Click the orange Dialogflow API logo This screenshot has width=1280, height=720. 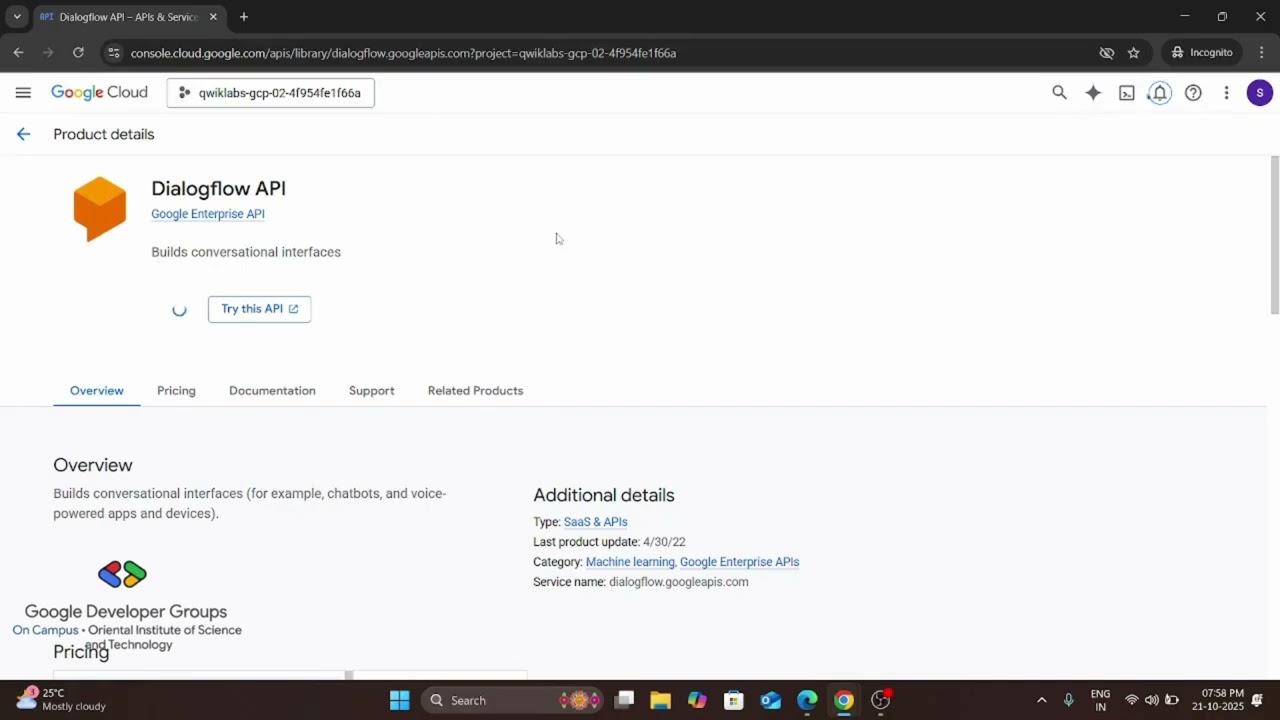pyautogui.click(x=100, y=209)
